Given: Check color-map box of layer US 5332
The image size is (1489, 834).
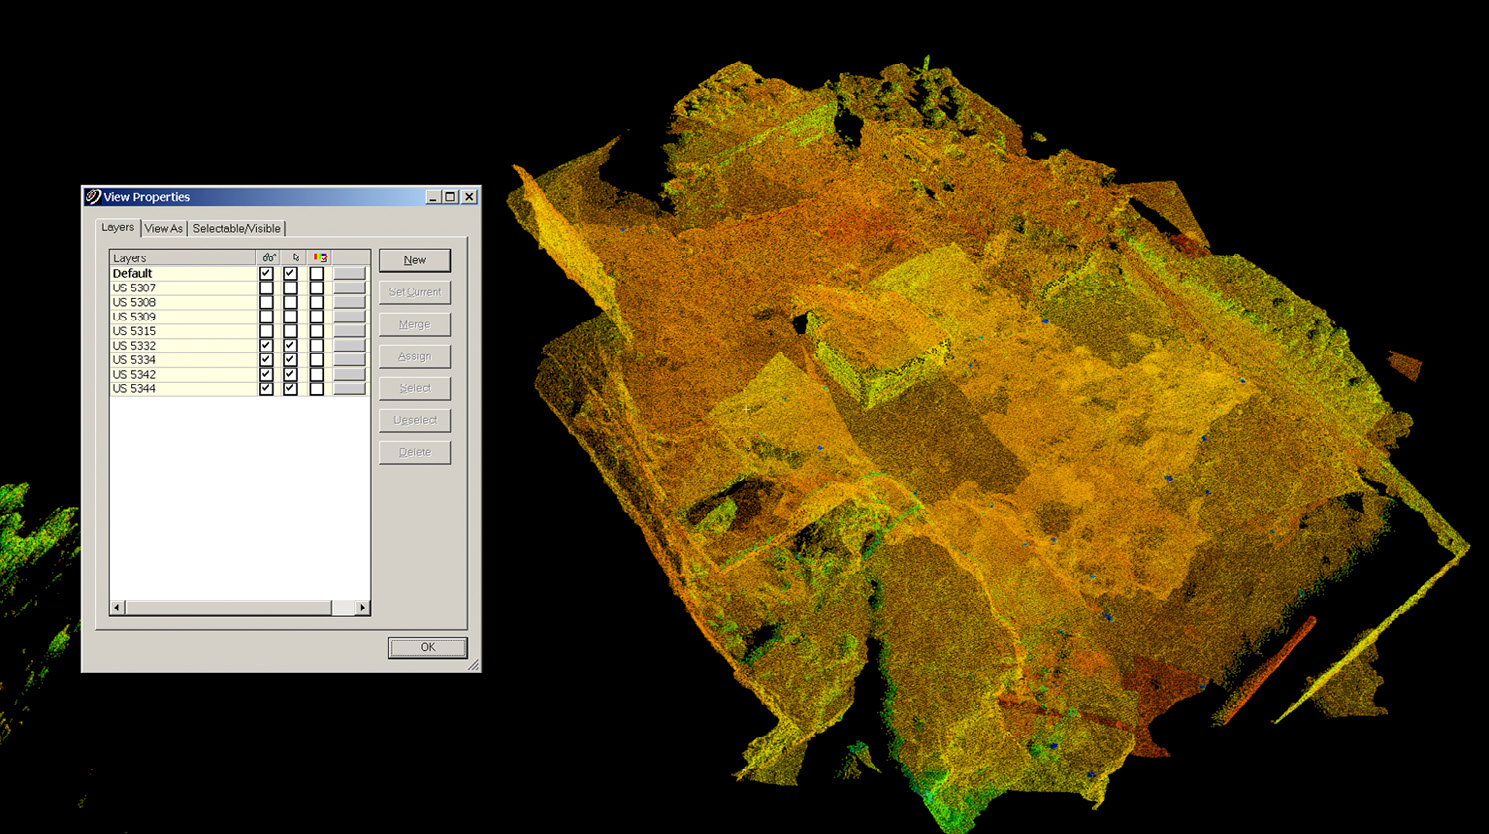Looking at the screenshot, I should click(317, 345).
